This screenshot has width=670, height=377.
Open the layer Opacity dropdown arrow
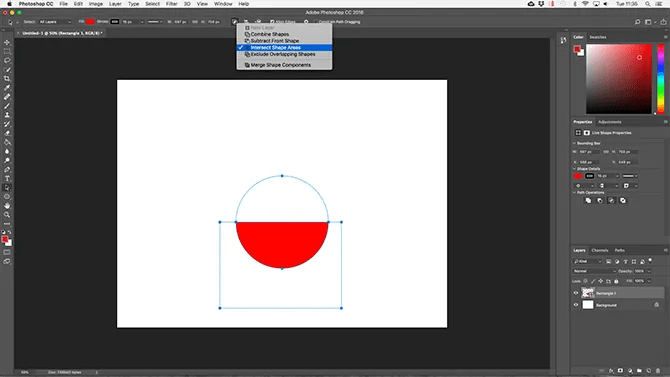coord(649,271)
